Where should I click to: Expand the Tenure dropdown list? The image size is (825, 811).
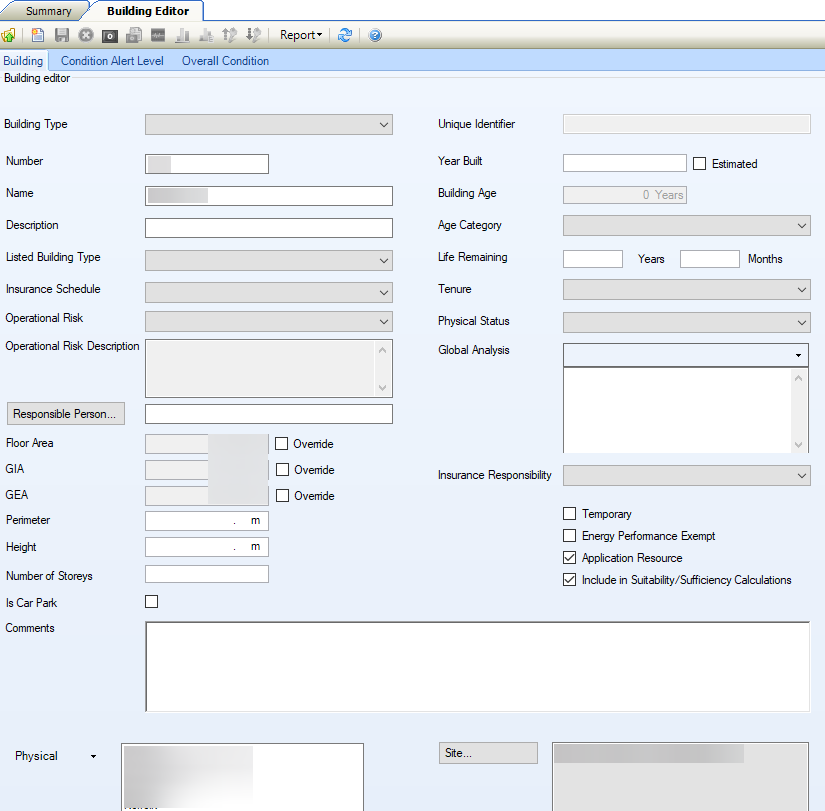pos(687,290)
